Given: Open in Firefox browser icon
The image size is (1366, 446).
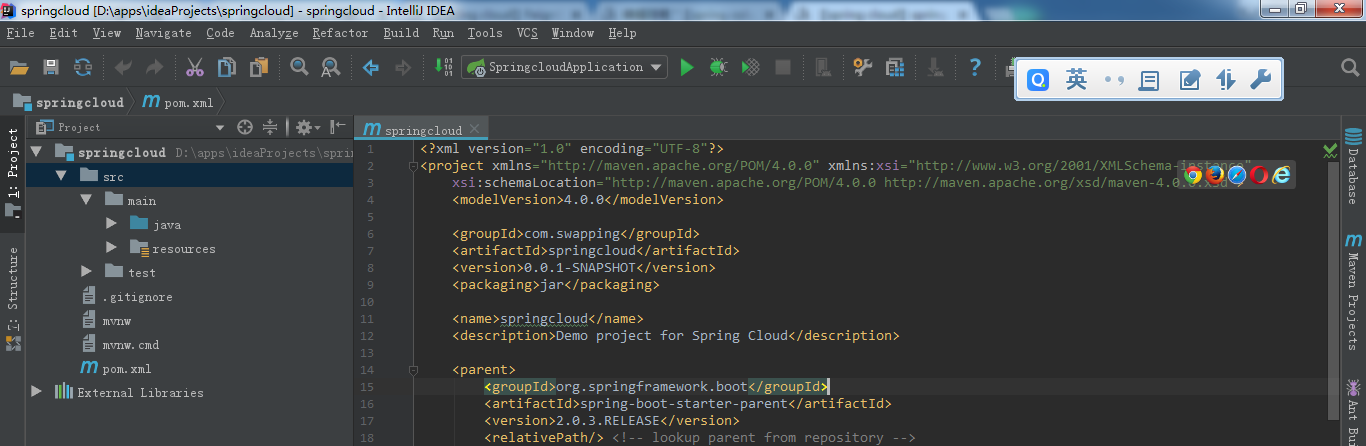Looking at the screenshot, I should coord(1215,175).
